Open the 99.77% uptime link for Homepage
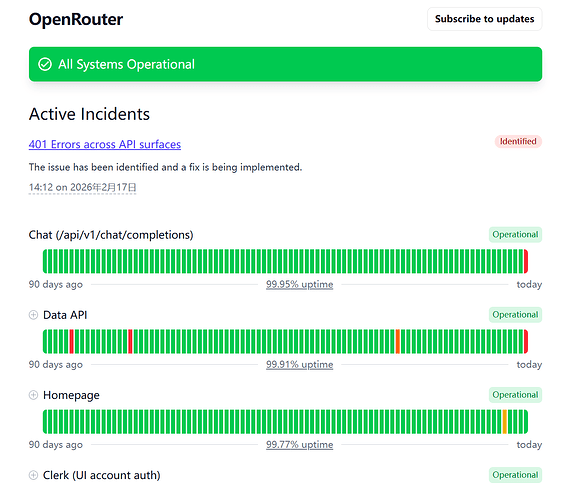 pos(300,445)
